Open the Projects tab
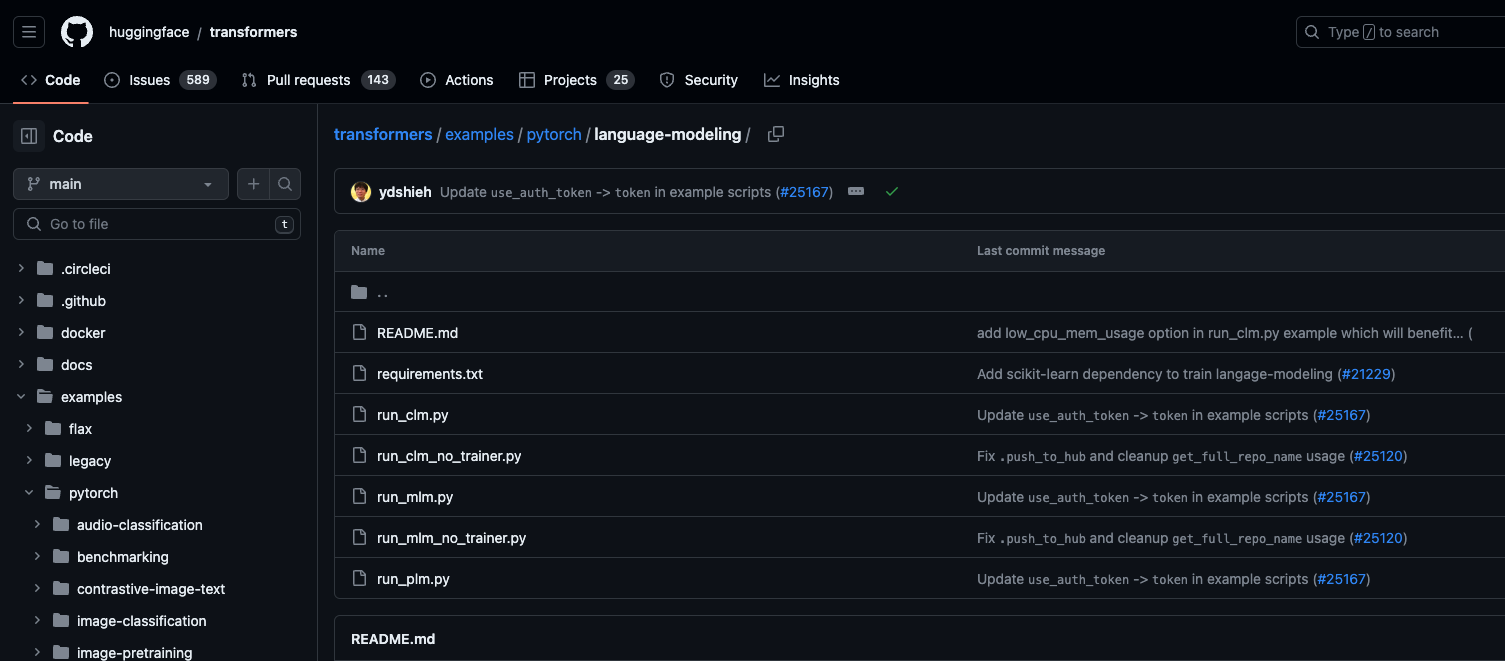 577,80
